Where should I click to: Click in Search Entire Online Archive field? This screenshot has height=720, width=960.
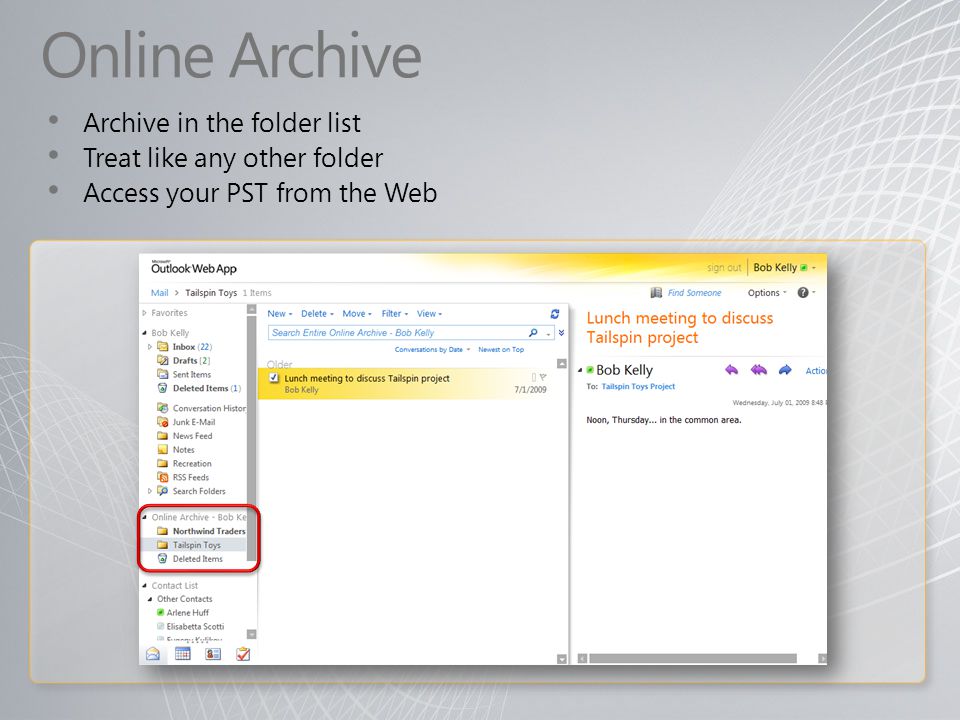(x=398, y=332)
